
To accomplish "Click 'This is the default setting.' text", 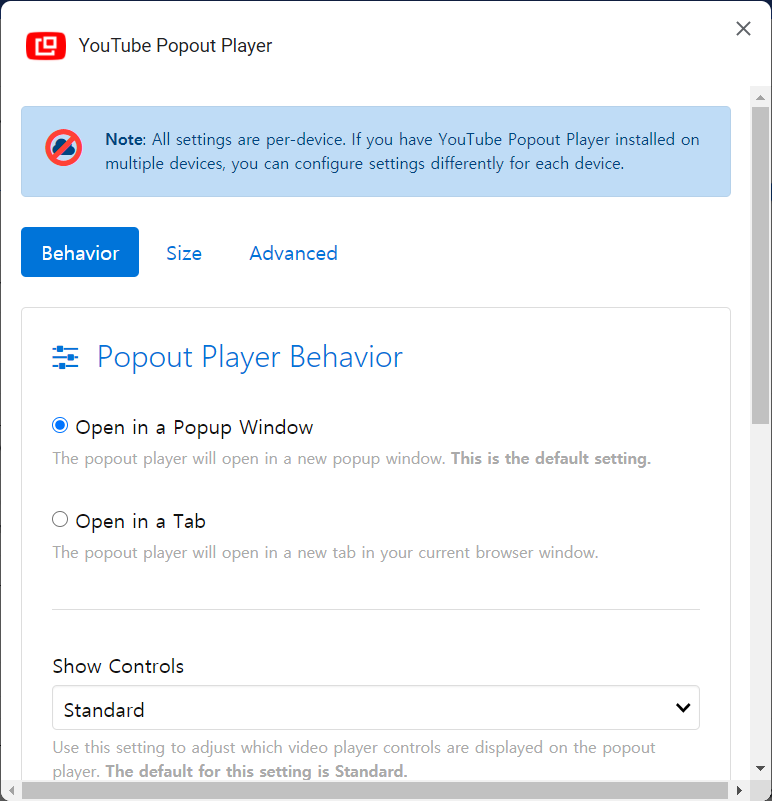I will tap(551, 458).
